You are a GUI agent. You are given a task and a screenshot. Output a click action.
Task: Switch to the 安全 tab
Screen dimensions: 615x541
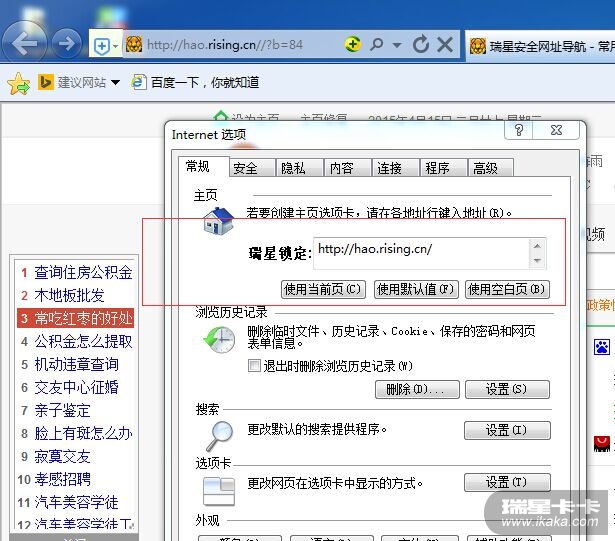pos(252,168)
